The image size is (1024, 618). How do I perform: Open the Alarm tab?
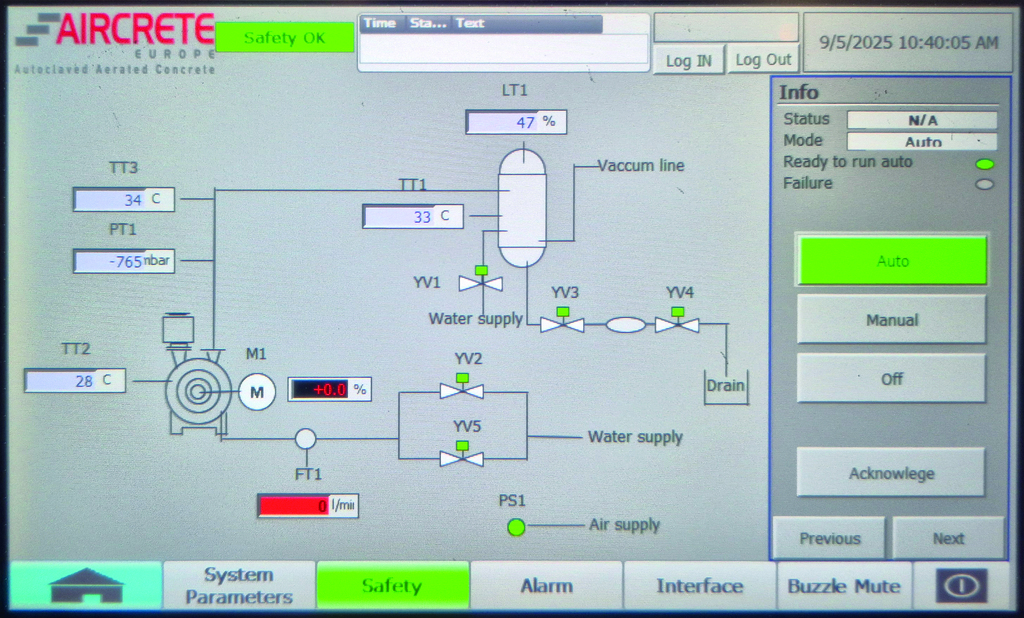coord(547,586)
